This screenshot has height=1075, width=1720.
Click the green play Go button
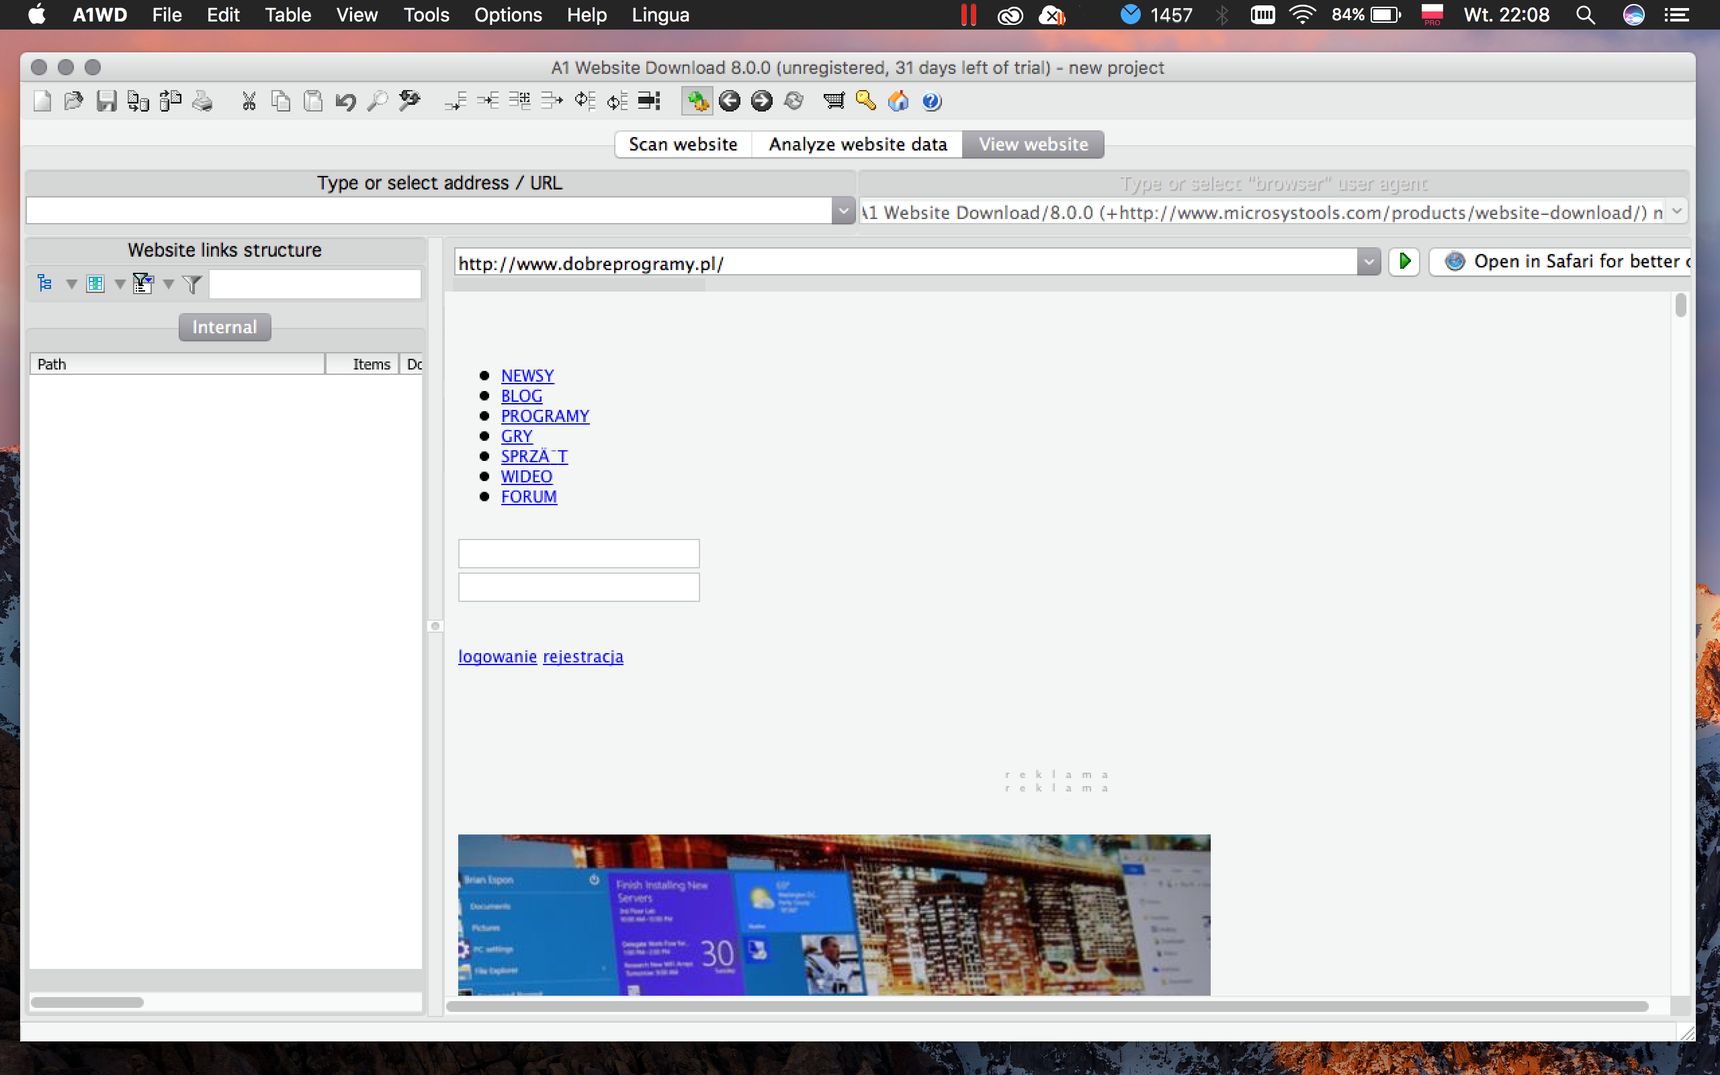1404,261
